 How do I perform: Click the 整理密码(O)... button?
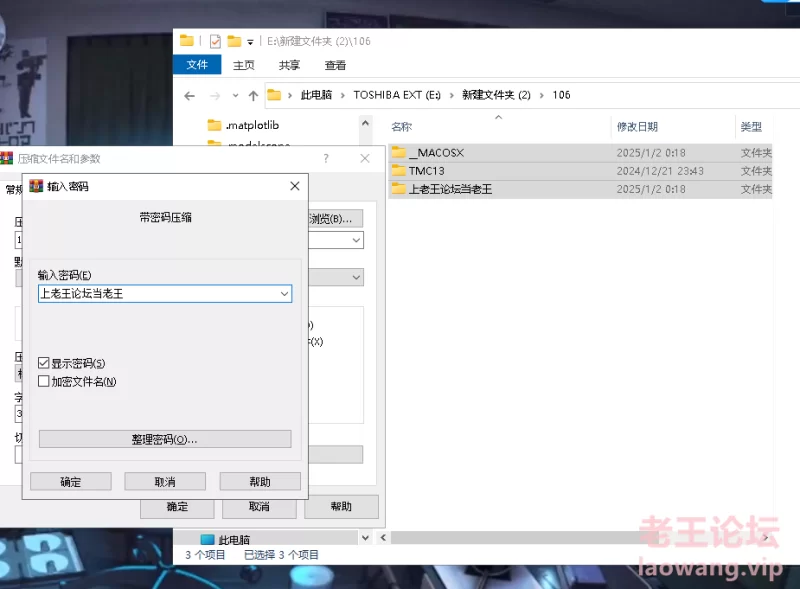165,439
